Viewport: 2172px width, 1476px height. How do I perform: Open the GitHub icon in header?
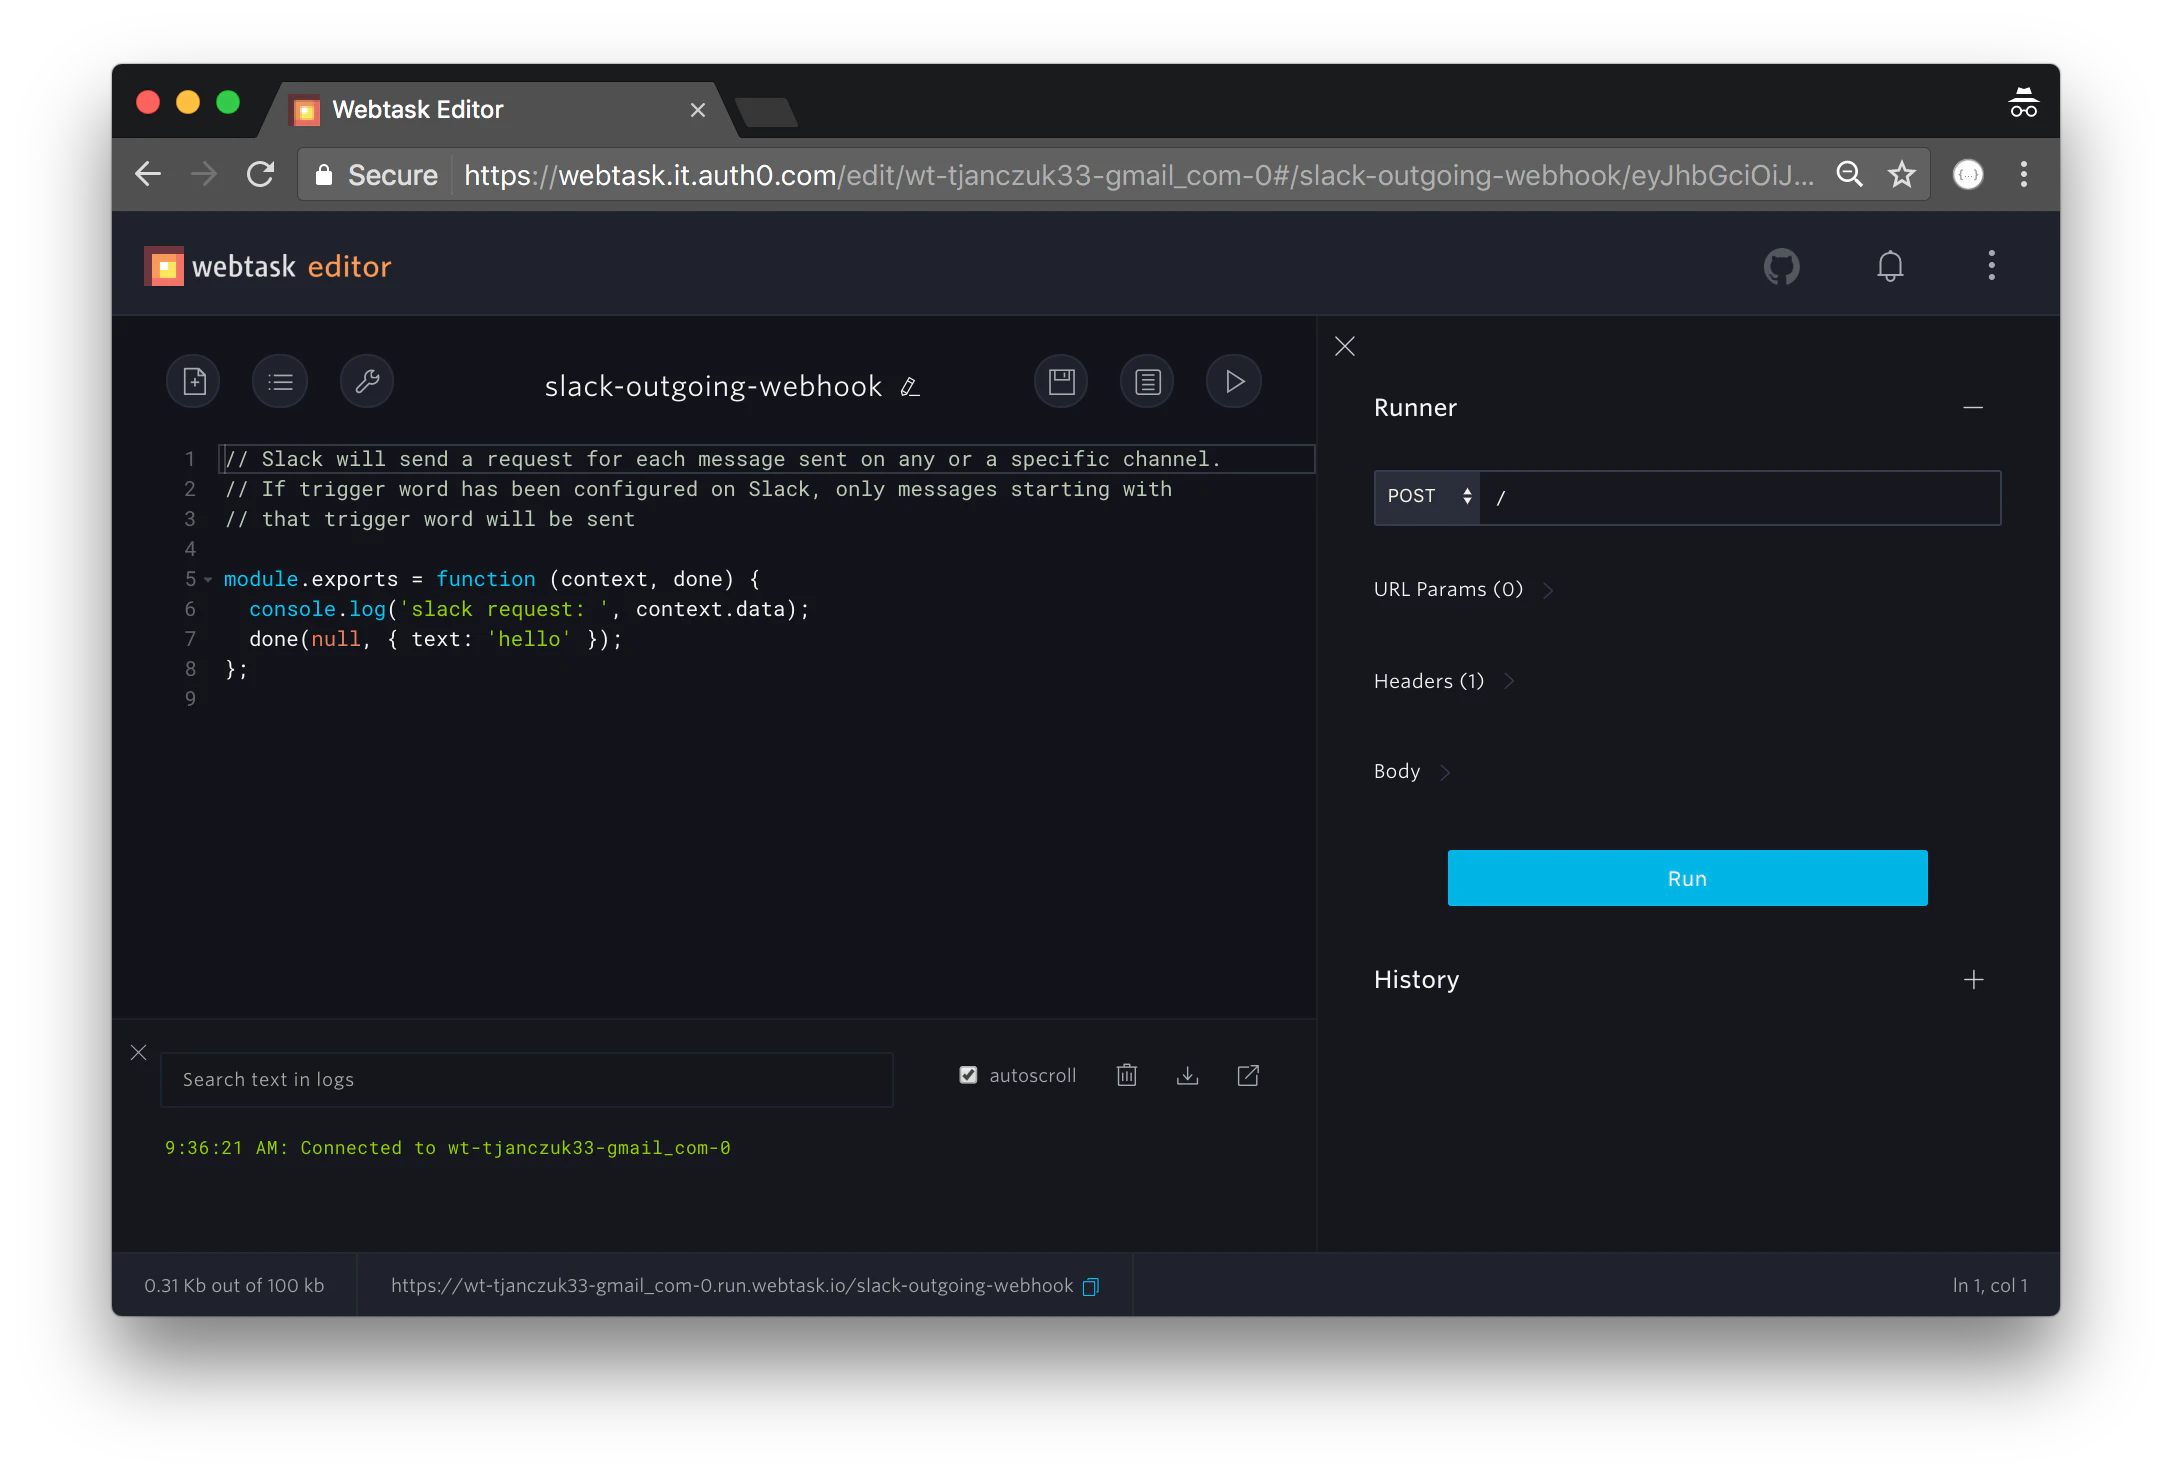click(x=1781, y=266)
